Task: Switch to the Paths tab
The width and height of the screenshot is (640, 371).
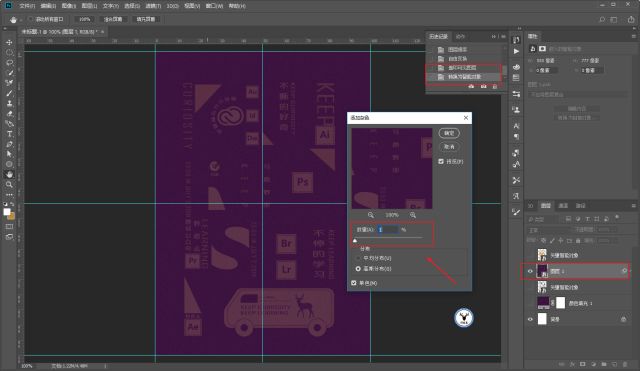Action: coord(580,206)
